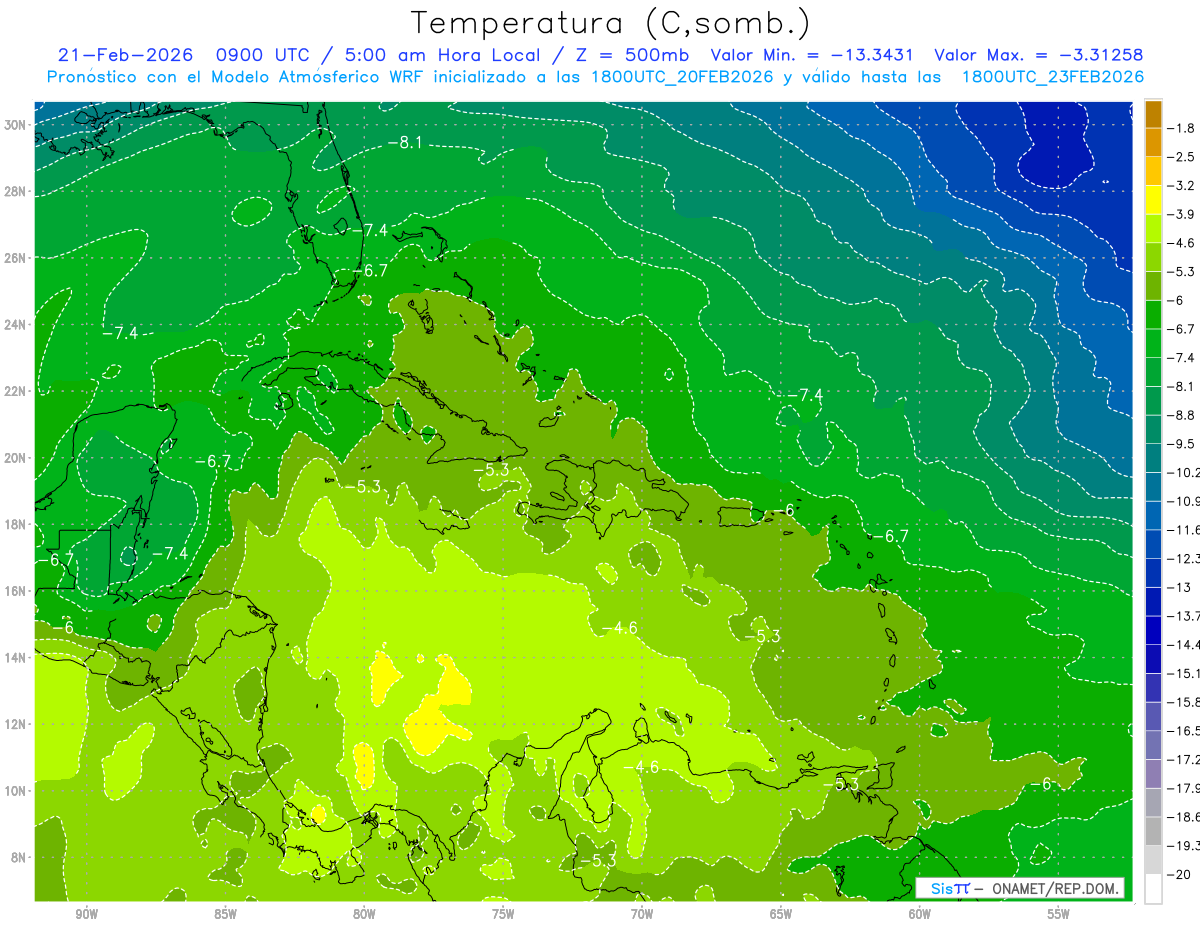This screenshot has width=1200, height=927.
Task: Click the -14.4 colorbar legend value
Action: coord(1183,645)
